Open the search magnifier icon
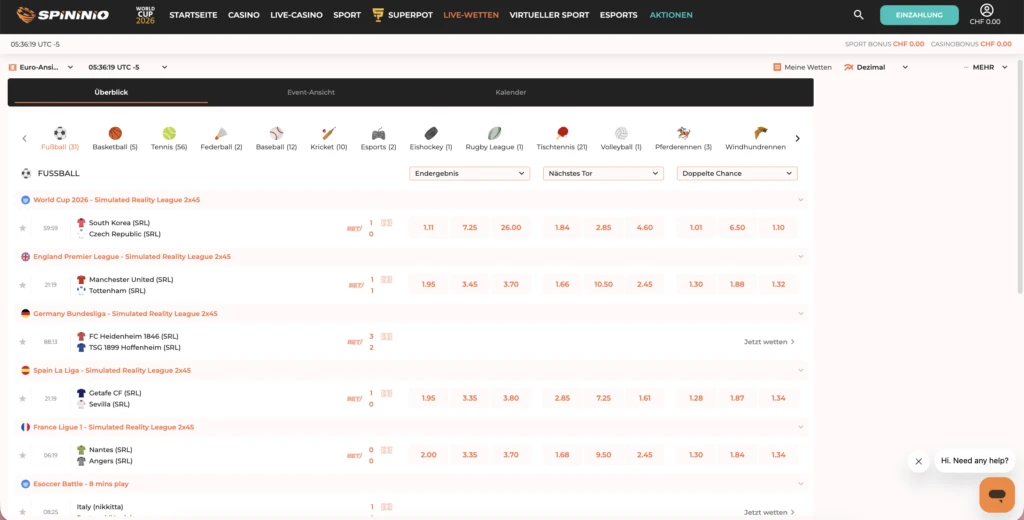The height and width of the screenshot is (520, 1024). [858, 14]
